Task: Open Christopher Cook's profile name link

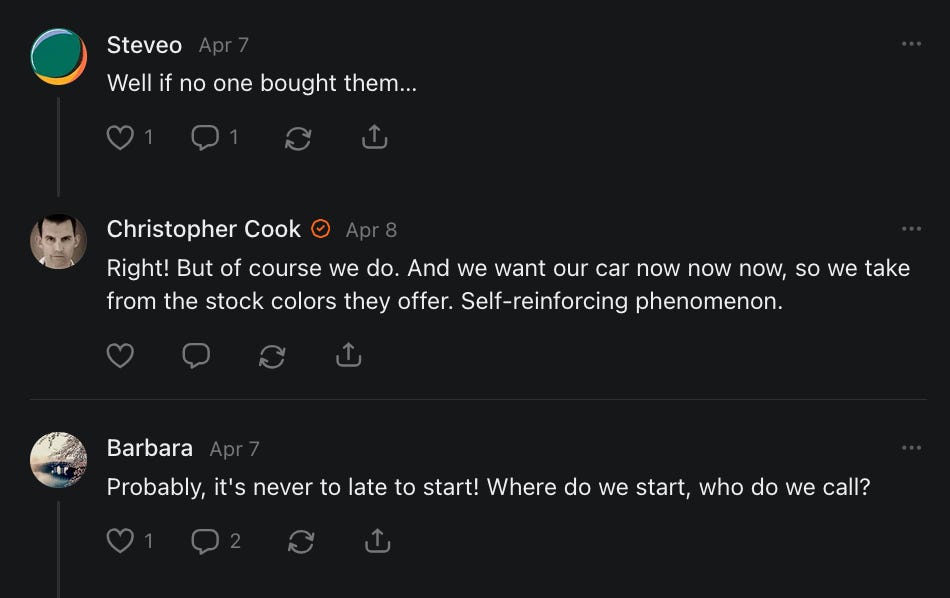Action: (x=203, y=229)
